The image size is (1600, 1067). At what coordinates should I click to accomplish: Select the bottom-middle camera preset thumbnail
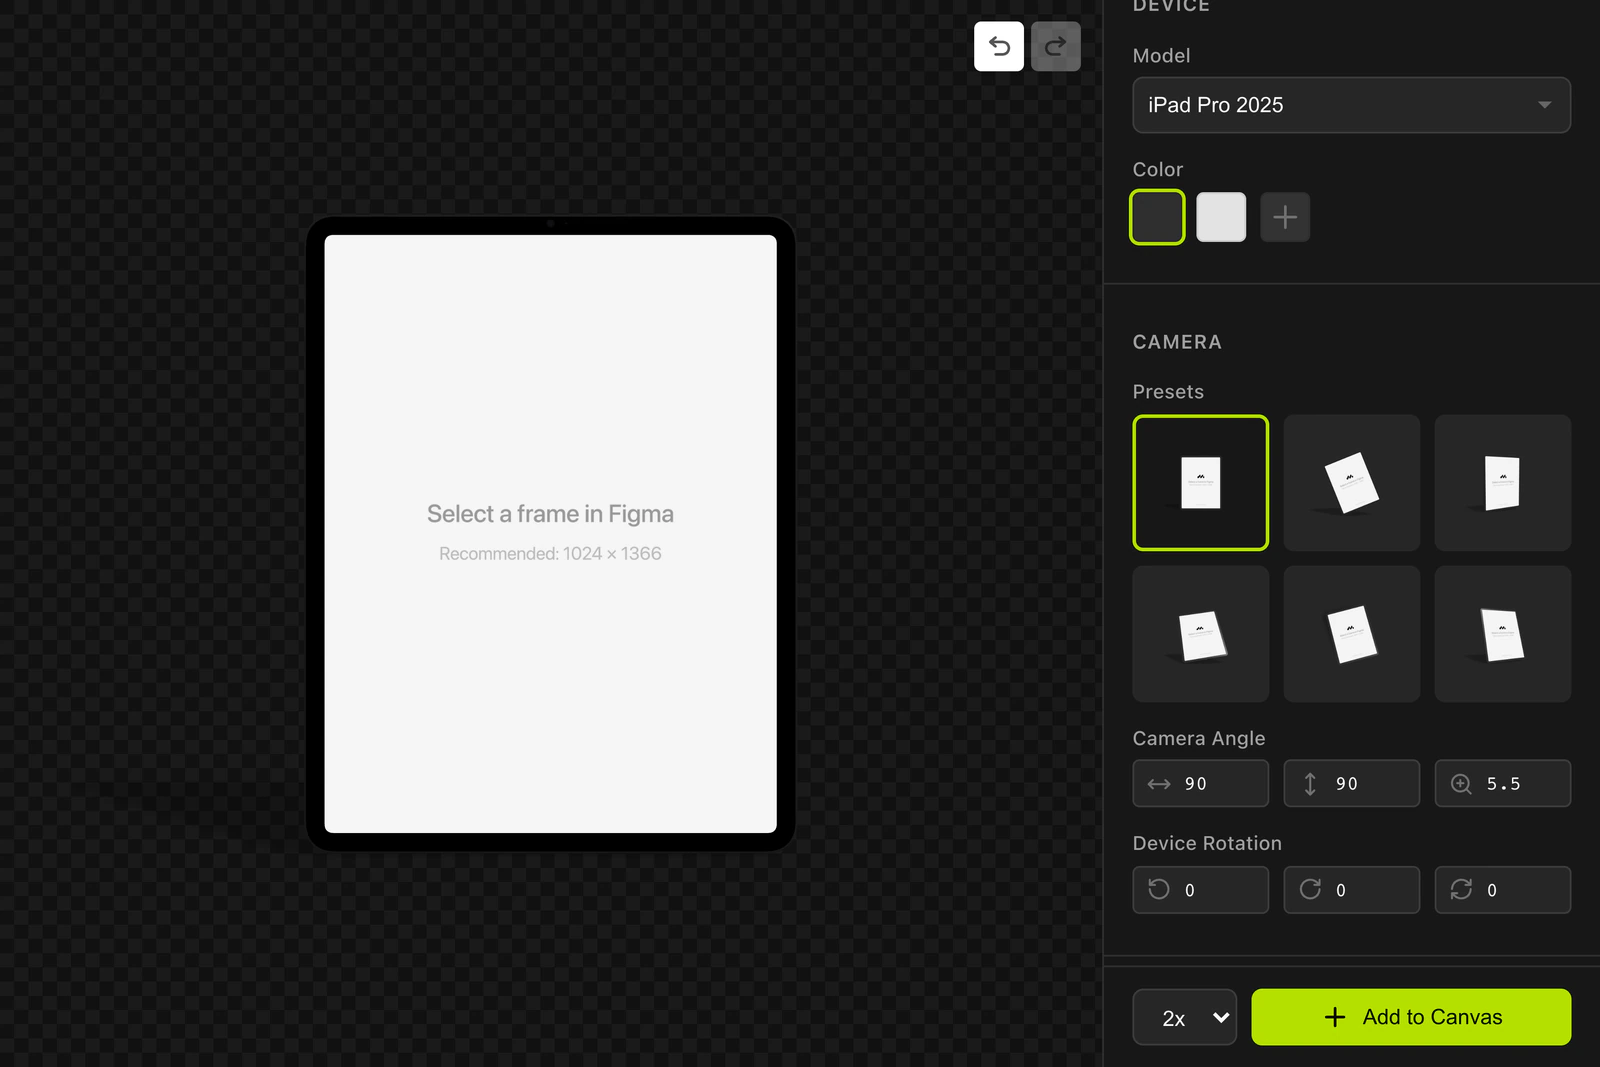(1351, 634)
